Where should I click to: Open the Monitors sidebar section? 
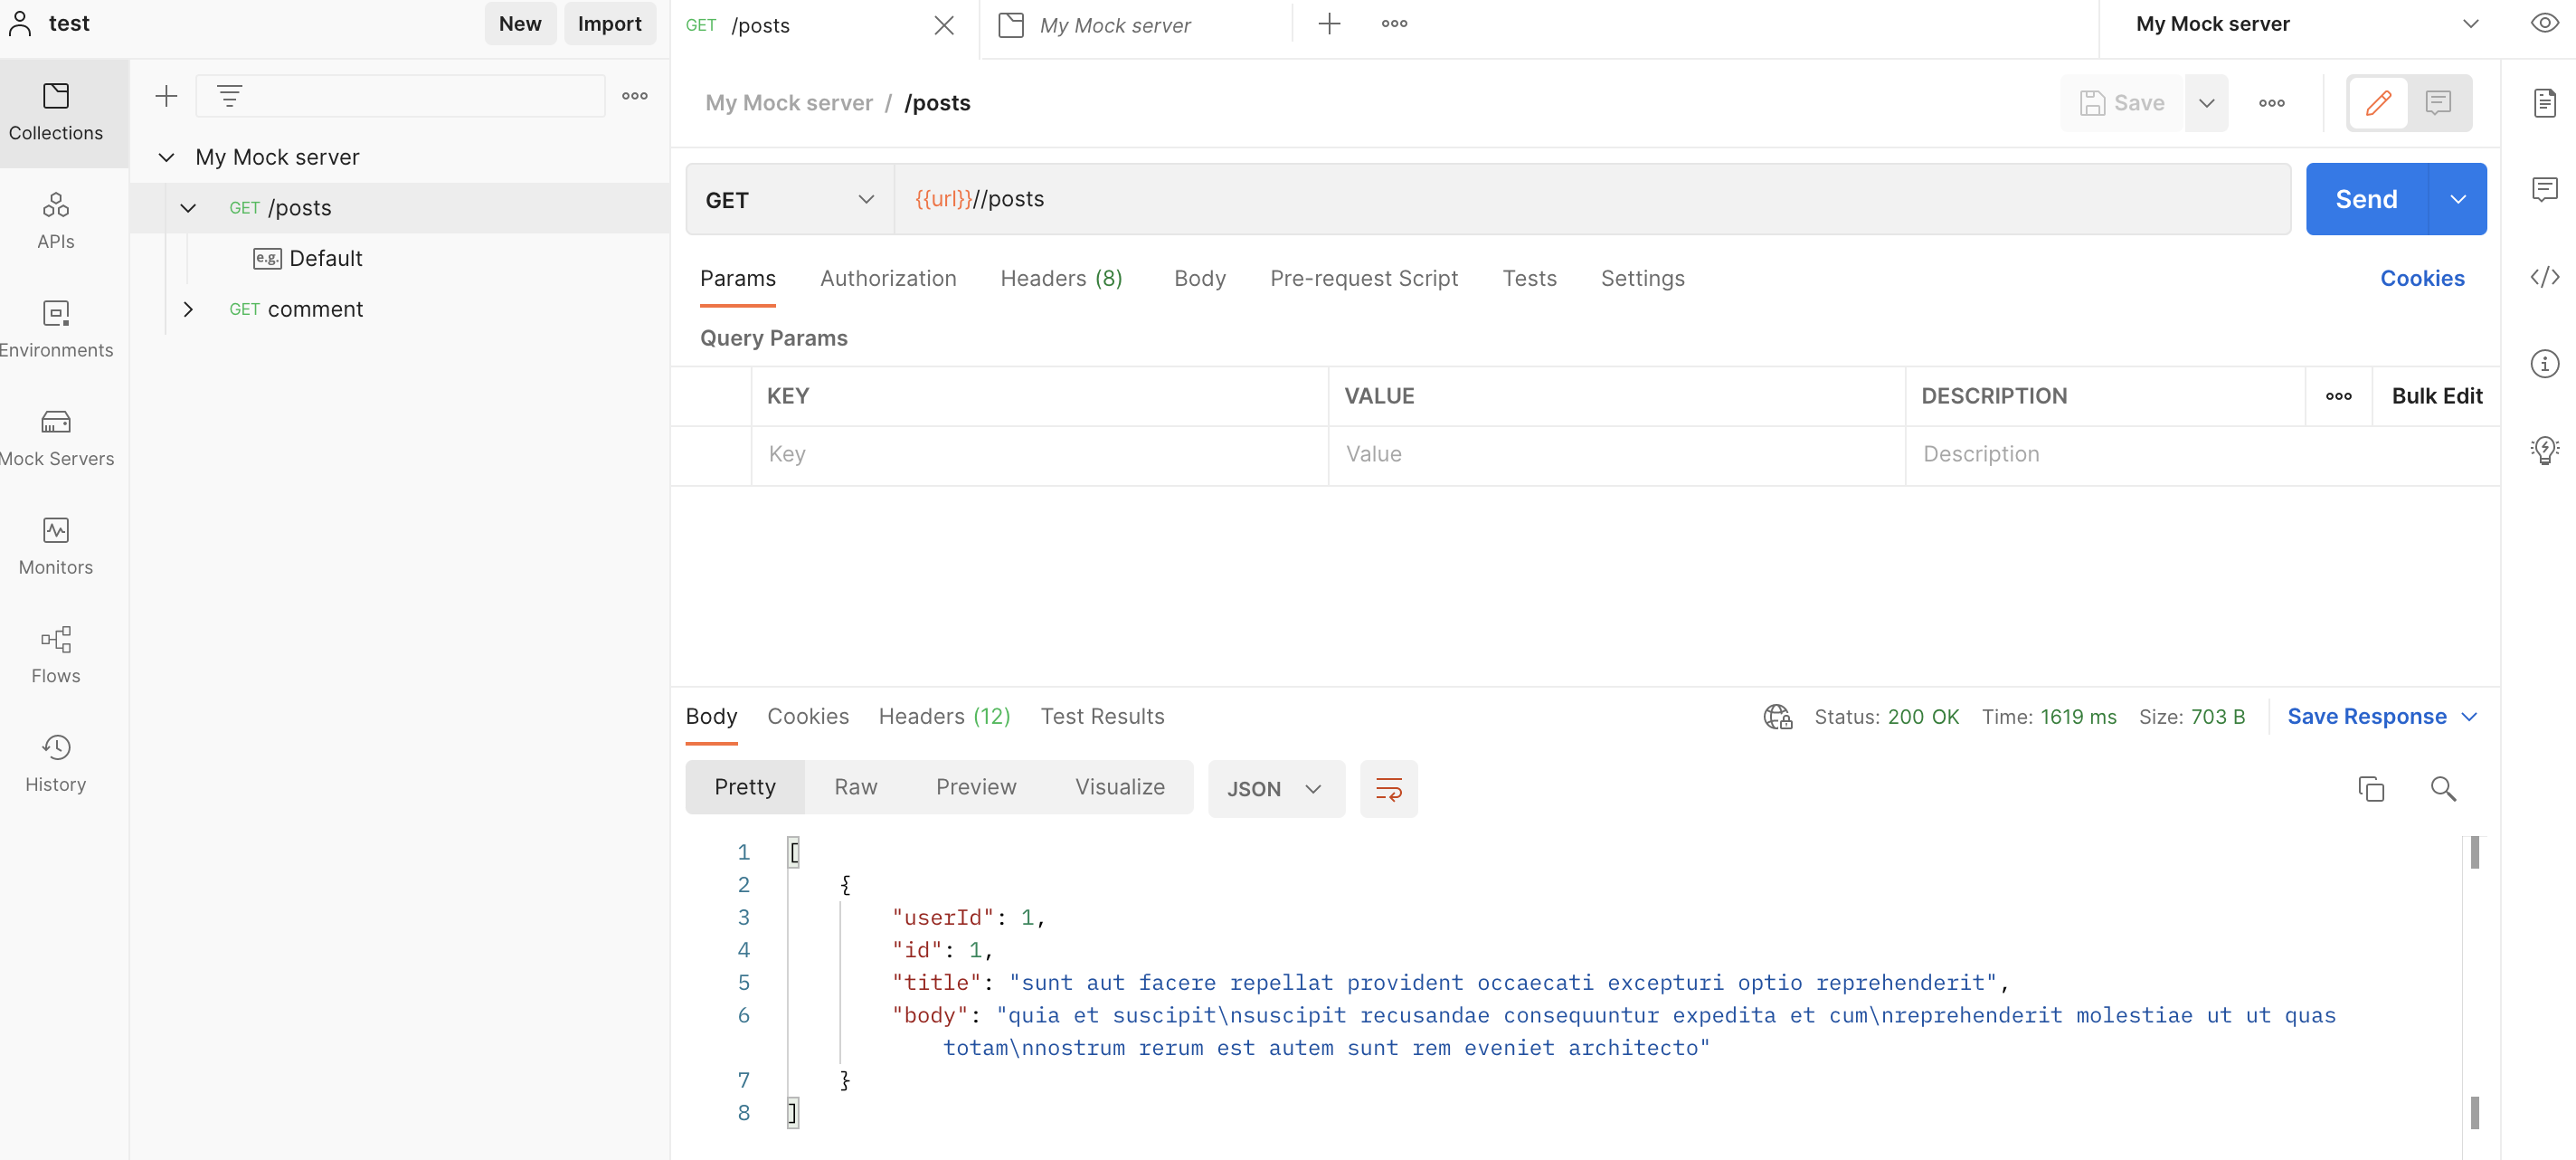click(x=56, y=546)
